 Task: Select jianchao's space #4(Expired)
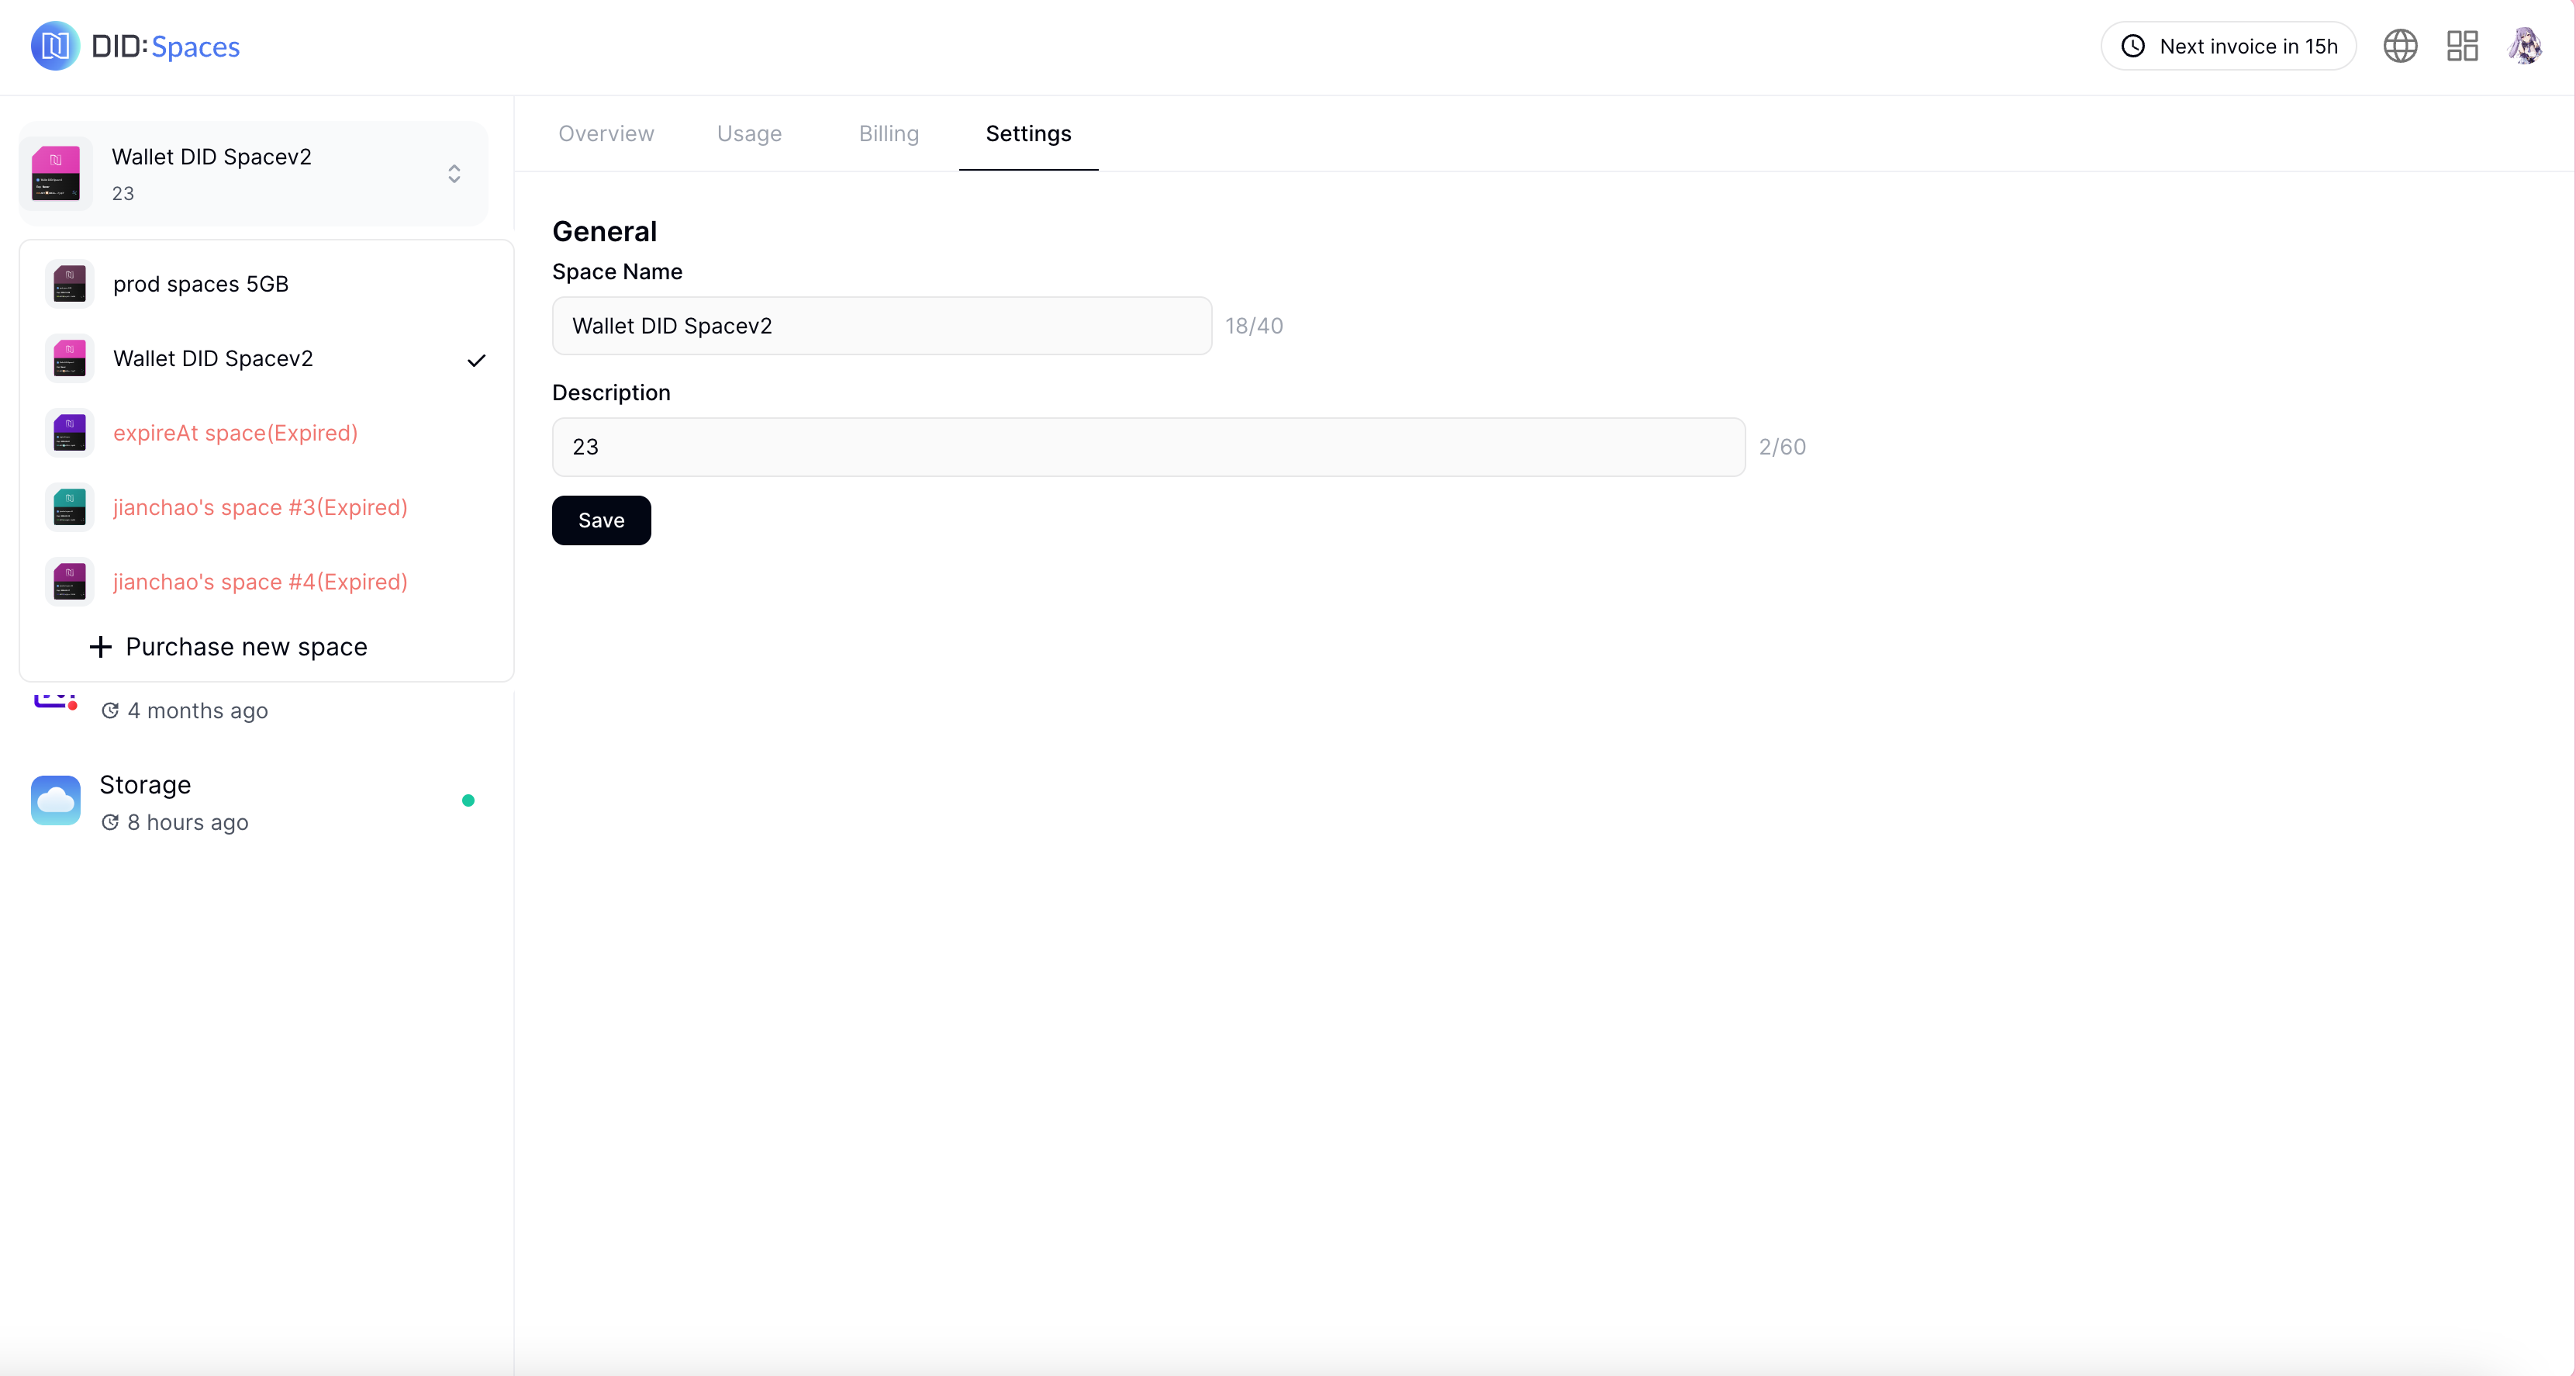click(260, 582)
